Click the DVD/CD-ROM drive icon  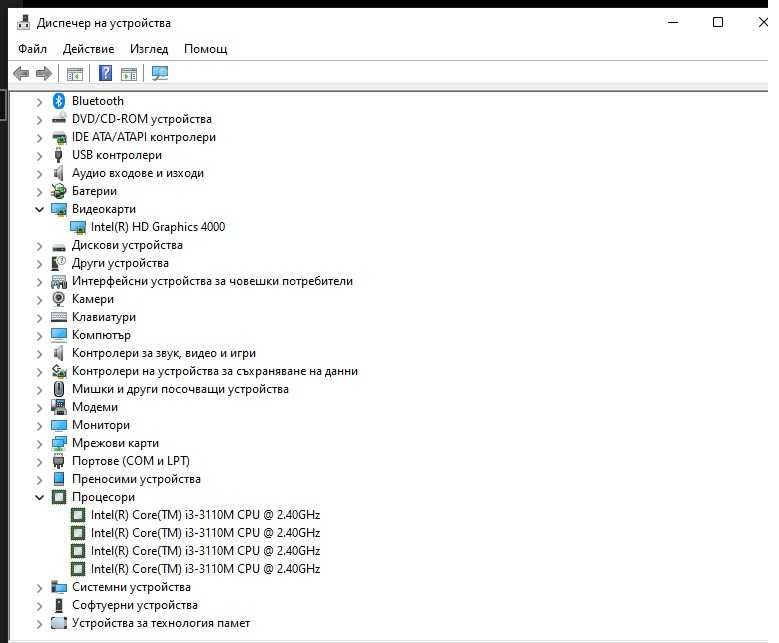click(x=59, y=119)
